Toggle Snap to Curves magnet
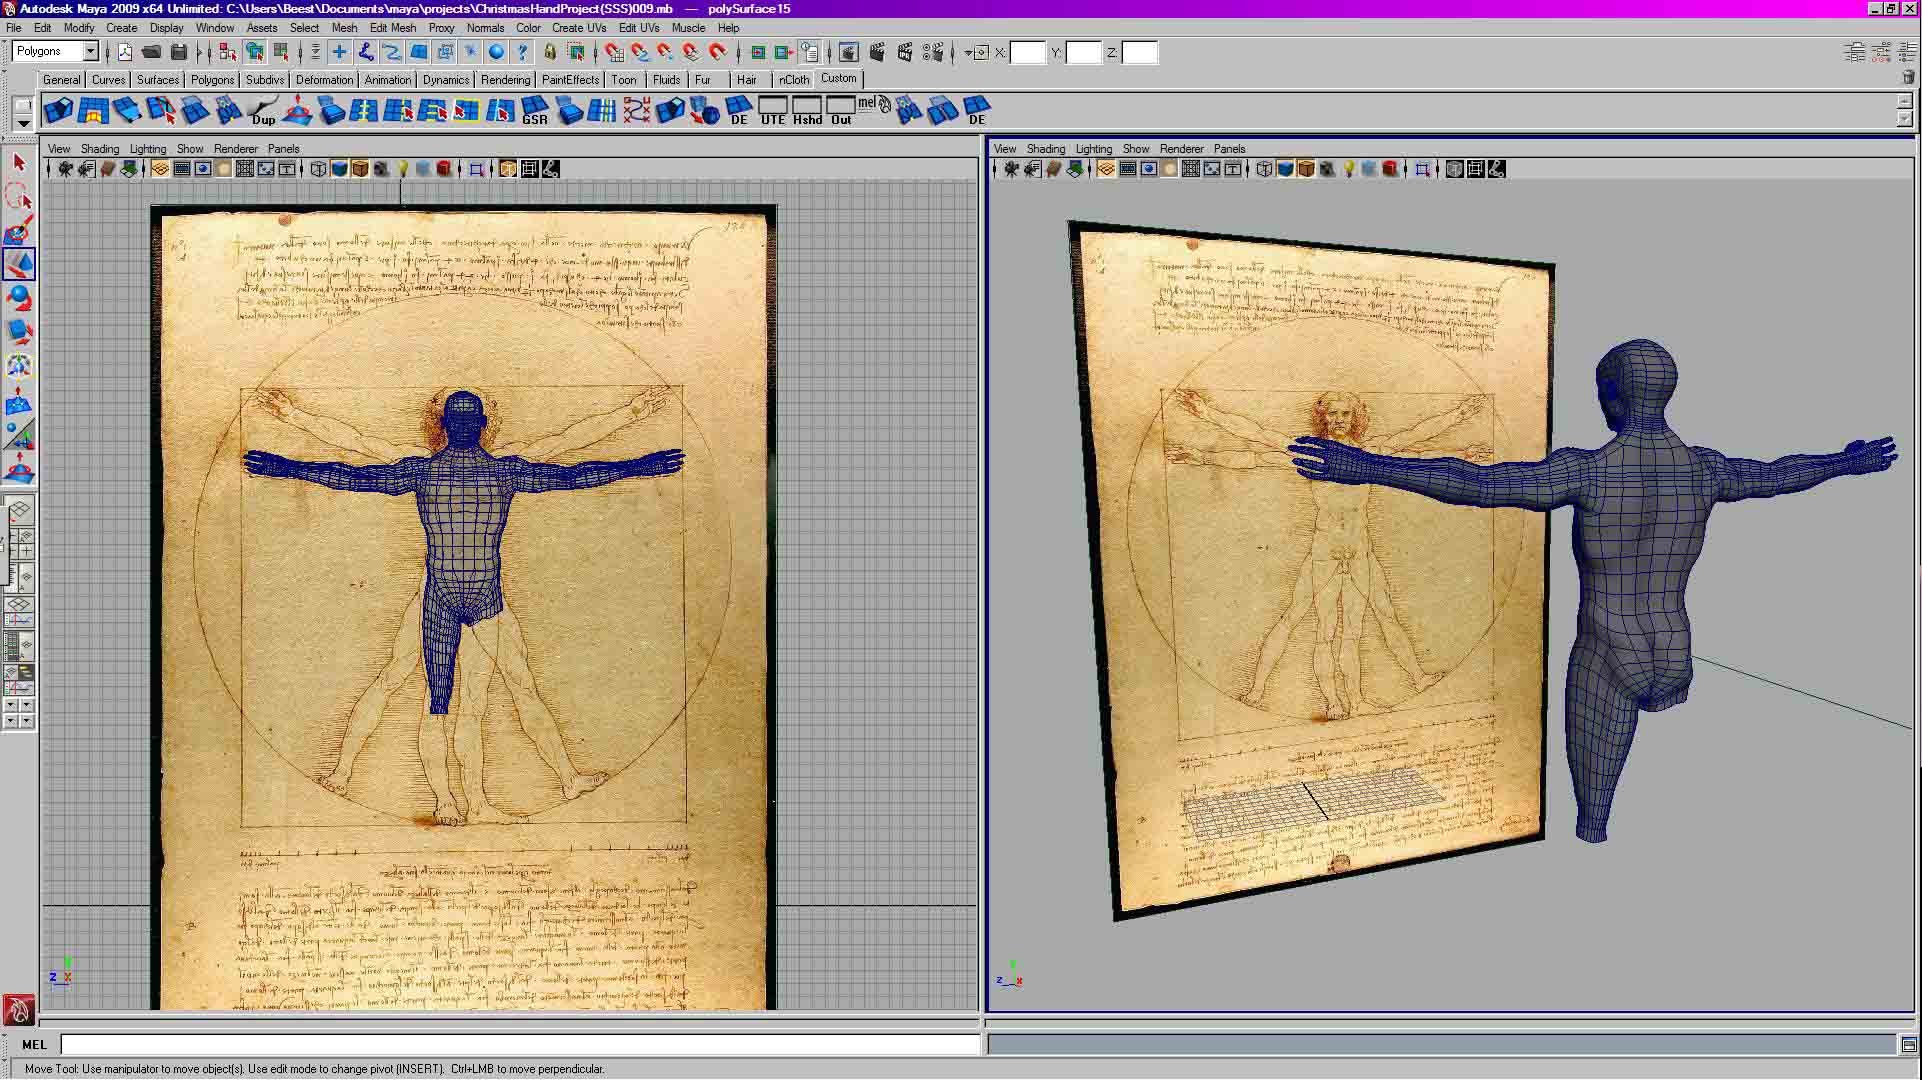This screenshot has height=1080, width=1922. (640, 52)
